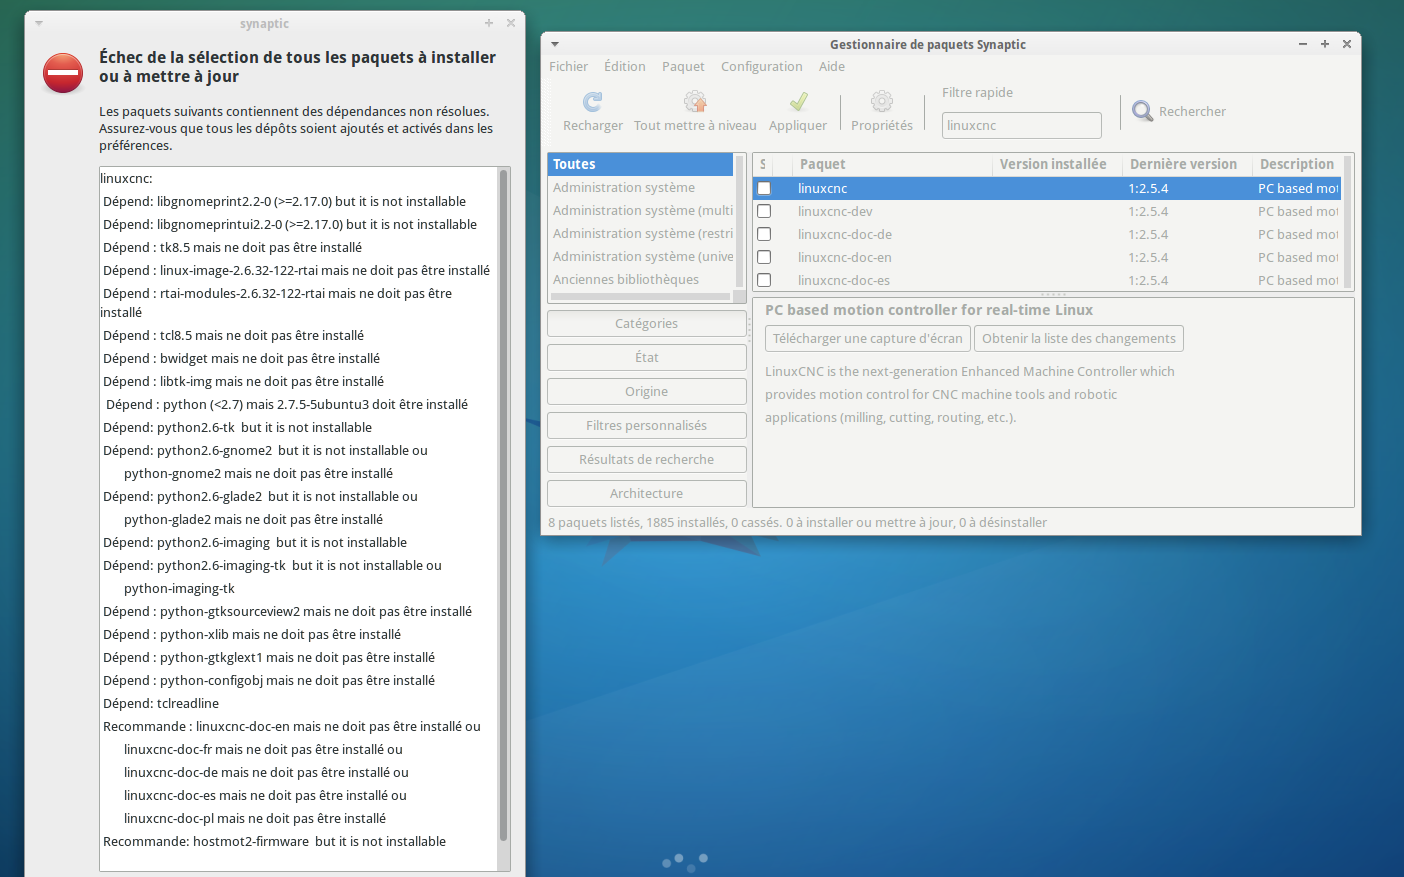Click the Appliquer checkmark icon

798,102
